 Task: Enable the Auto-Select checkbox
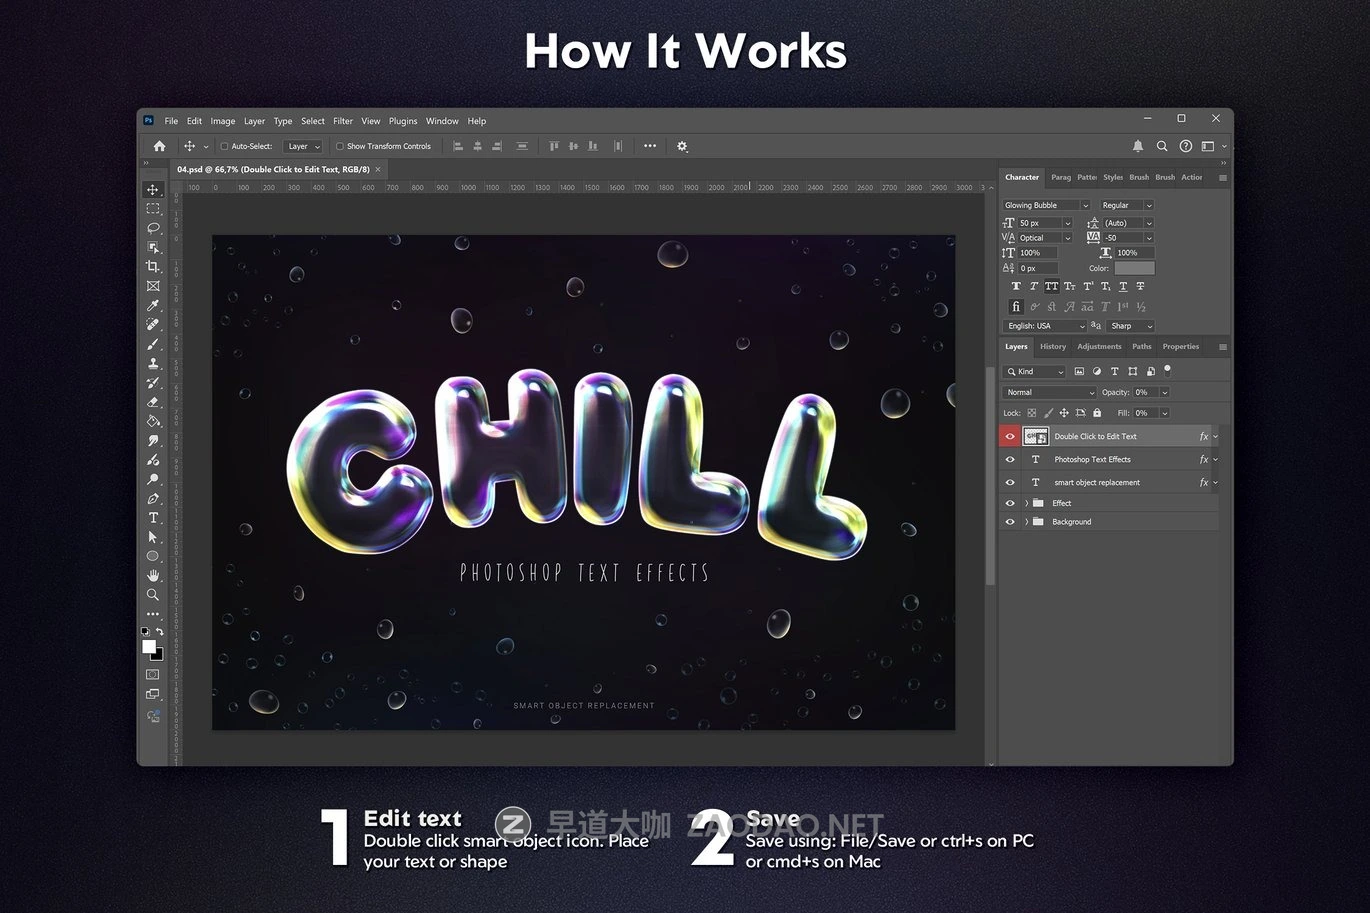coord(225,146)
